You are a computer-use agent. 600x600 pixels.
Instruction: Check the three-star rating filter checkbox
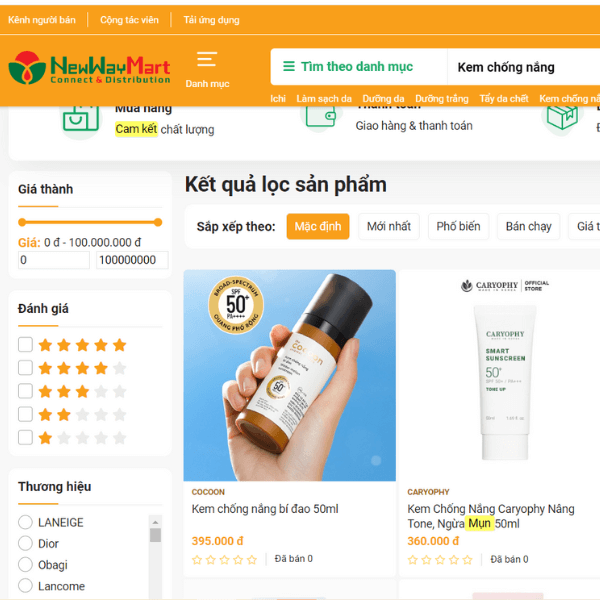pyautogui.click(x=25, y=391)
